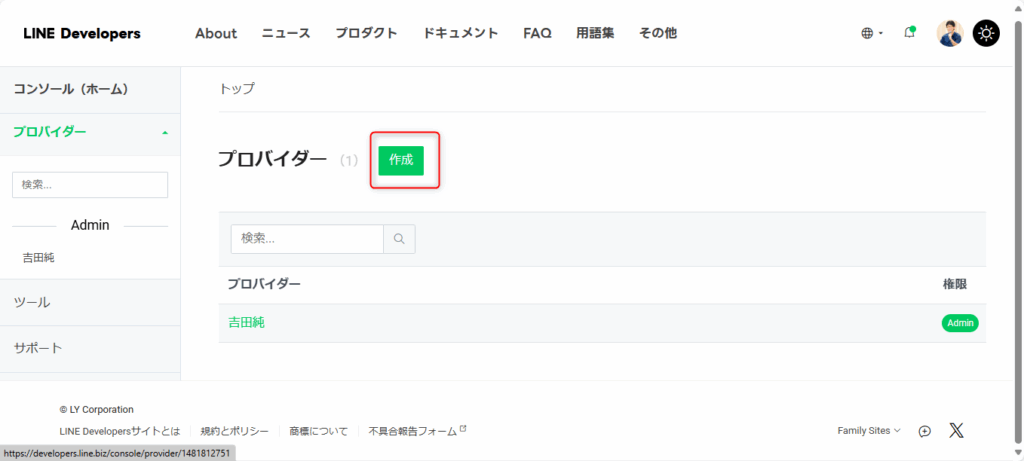Focus the main provider 検索 input field
Screen dimensions: 1024x461
tap(307, 239)
